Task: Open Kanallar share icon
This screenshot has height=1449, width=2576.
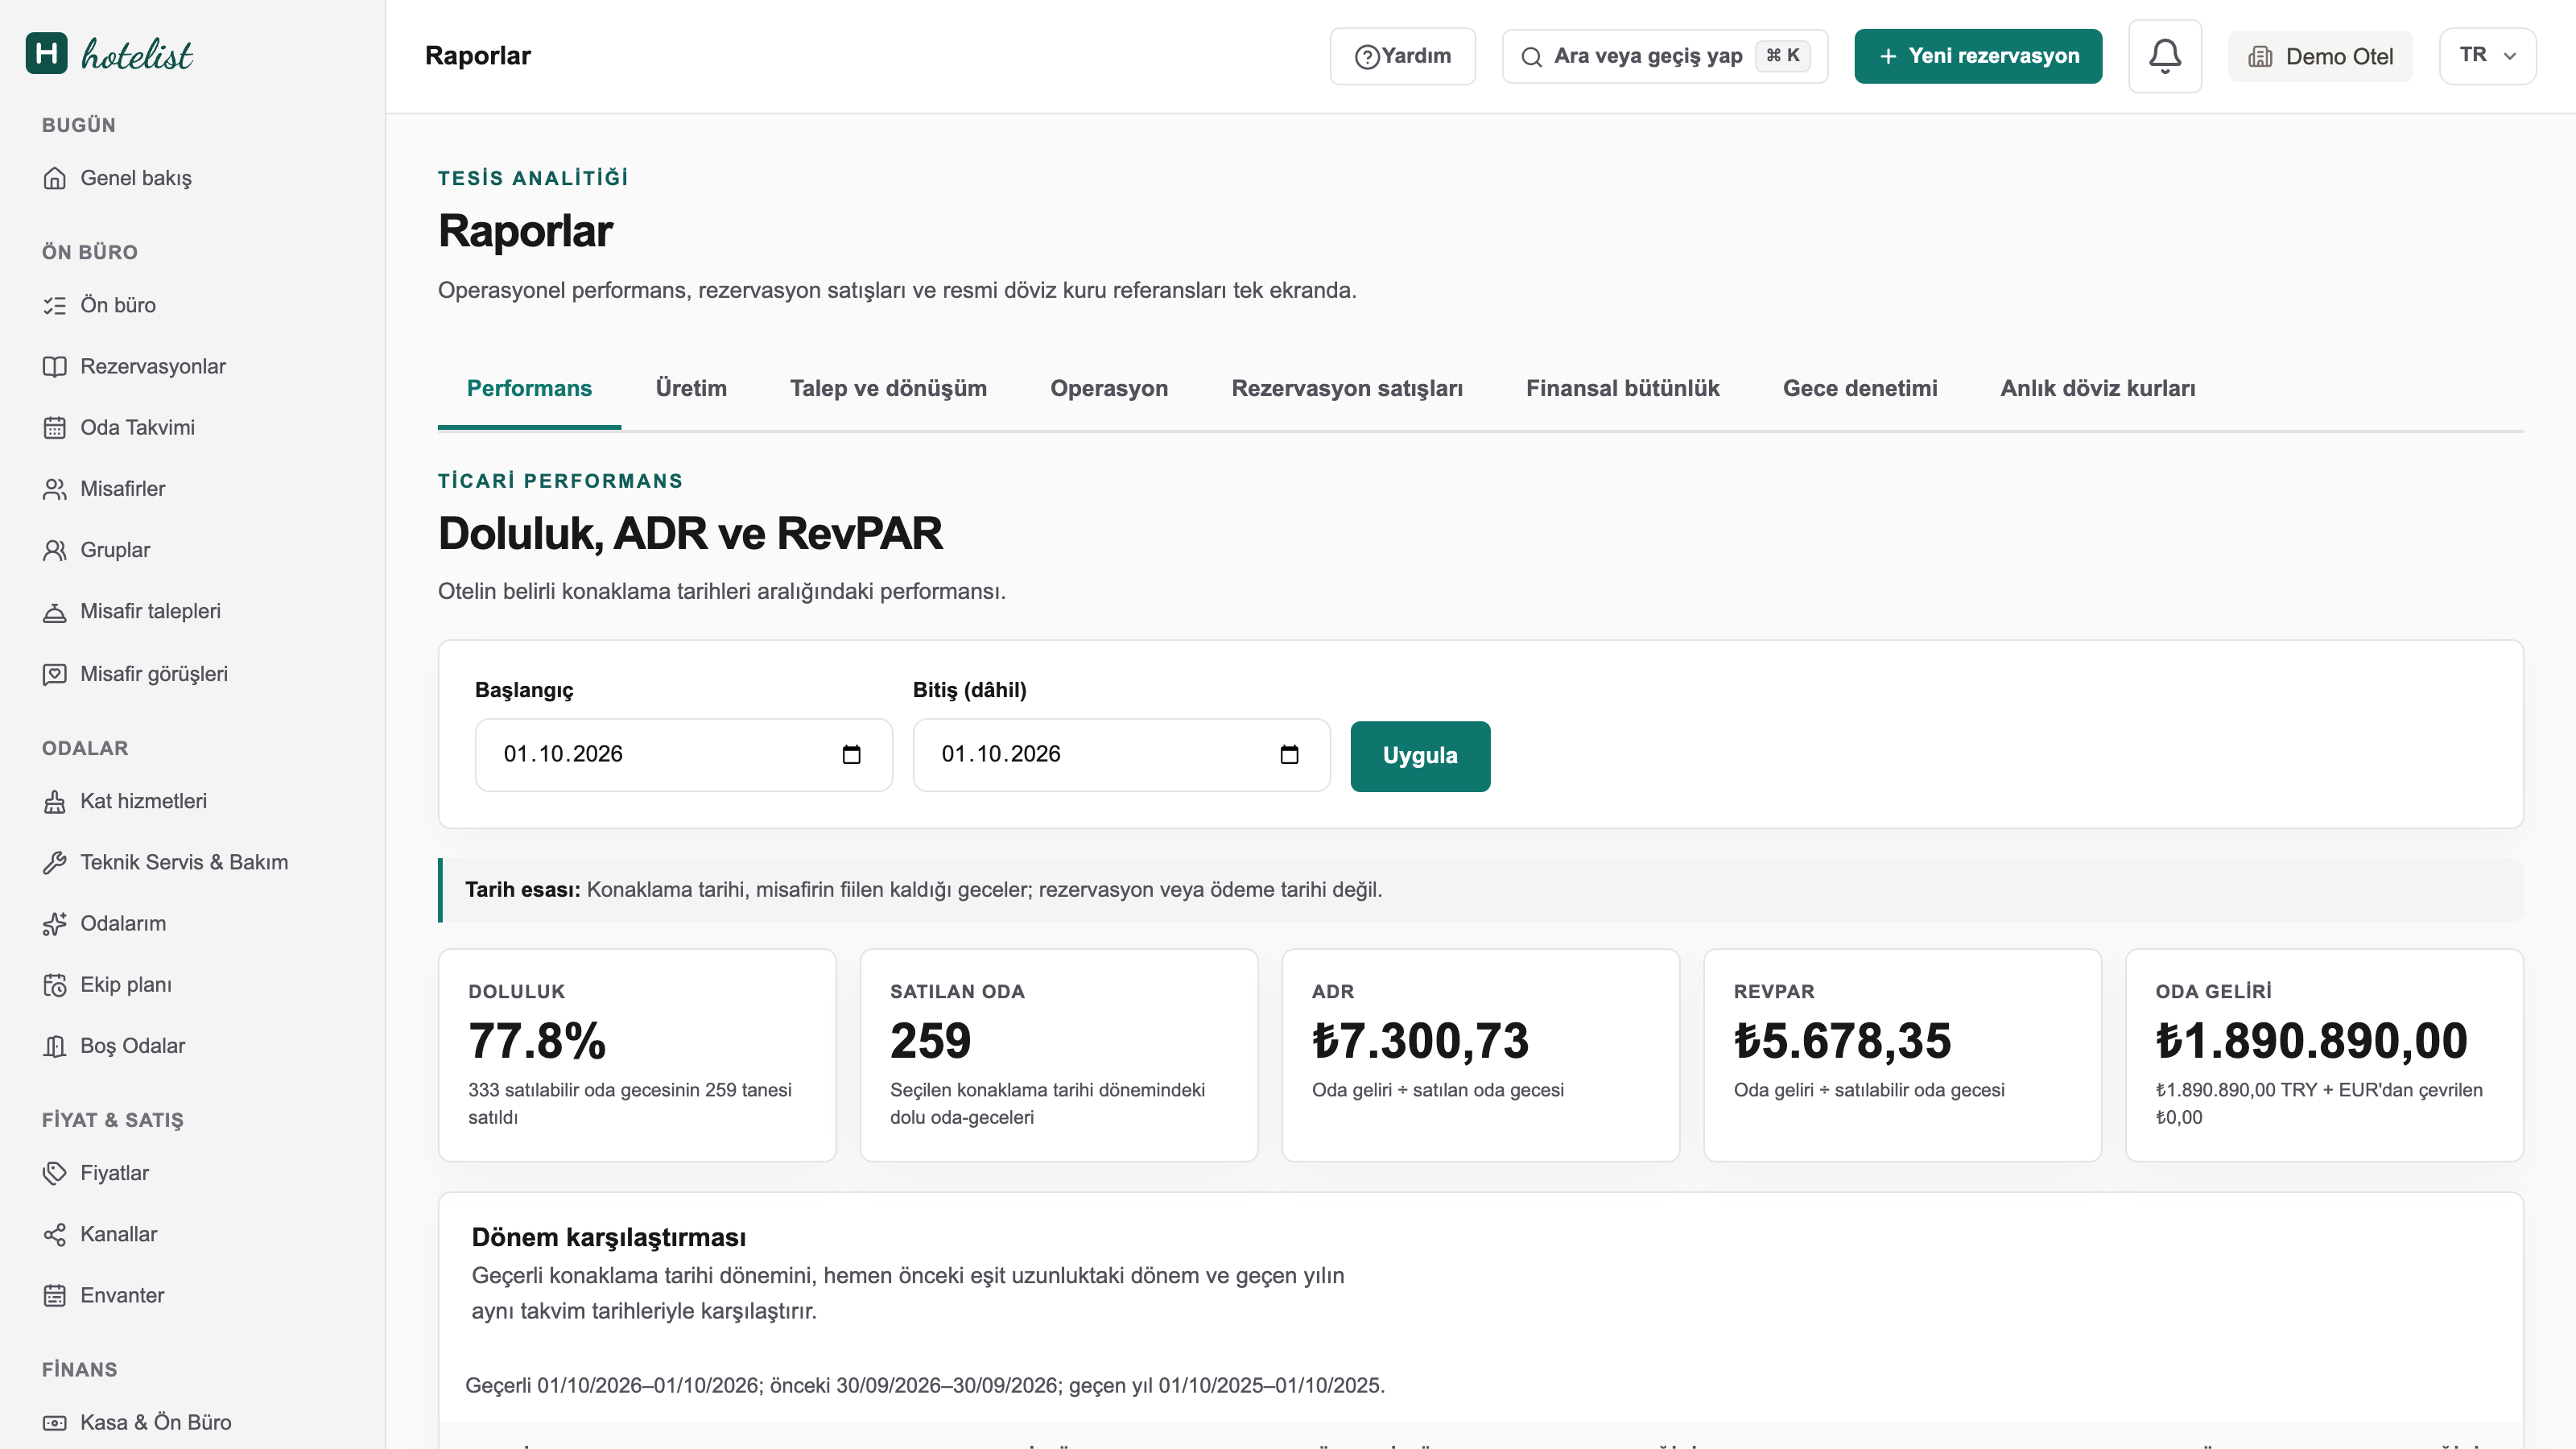Action: [x=54, y=1234]
